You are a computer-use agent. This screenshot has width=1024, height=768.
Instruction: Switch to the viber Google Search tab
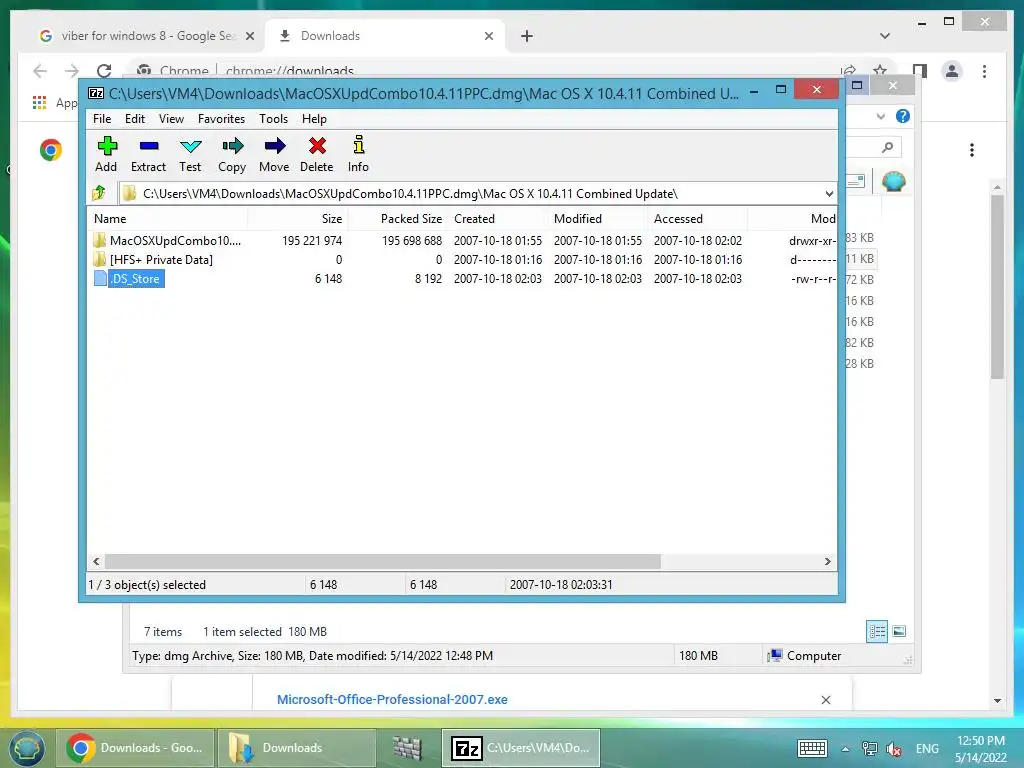pos(146,36)
